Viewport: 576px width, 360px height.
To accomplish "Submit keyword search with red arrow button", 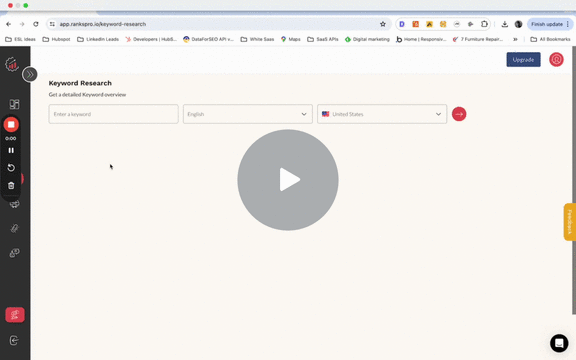I will [x=459, y=114].
